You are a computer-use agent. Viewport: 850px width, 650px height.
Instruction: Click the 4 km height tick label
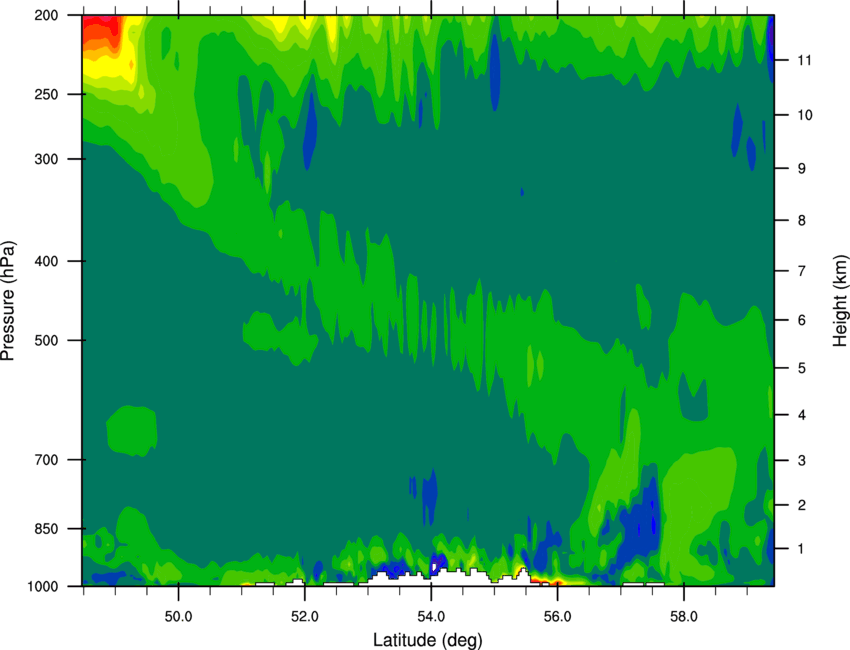pyautogui.click(x=802, y=415)
